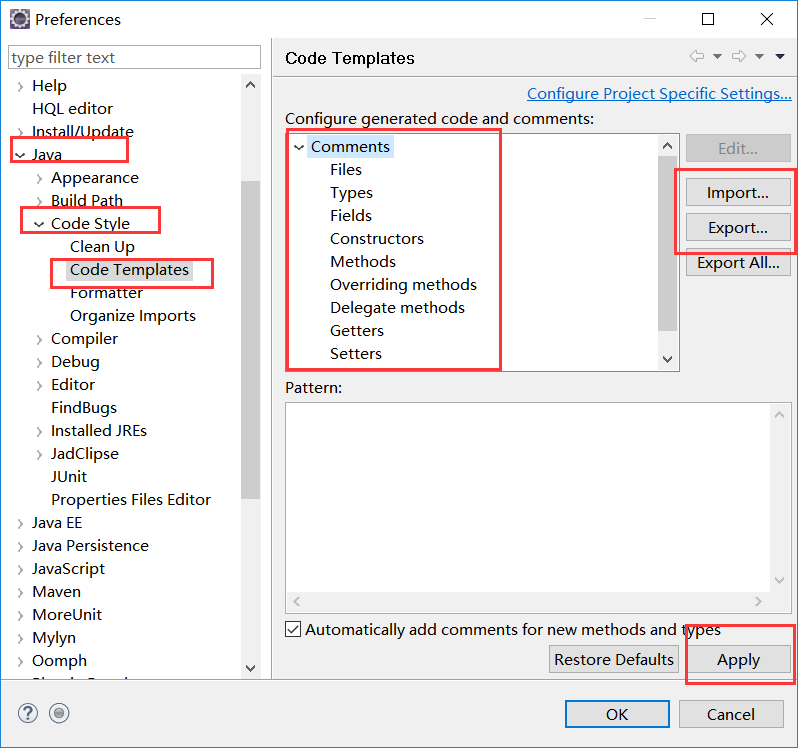Image resolution: width=798 pixels, height=748 pixels.
Task: Select Delegate methods template
Action: (397, 308)
